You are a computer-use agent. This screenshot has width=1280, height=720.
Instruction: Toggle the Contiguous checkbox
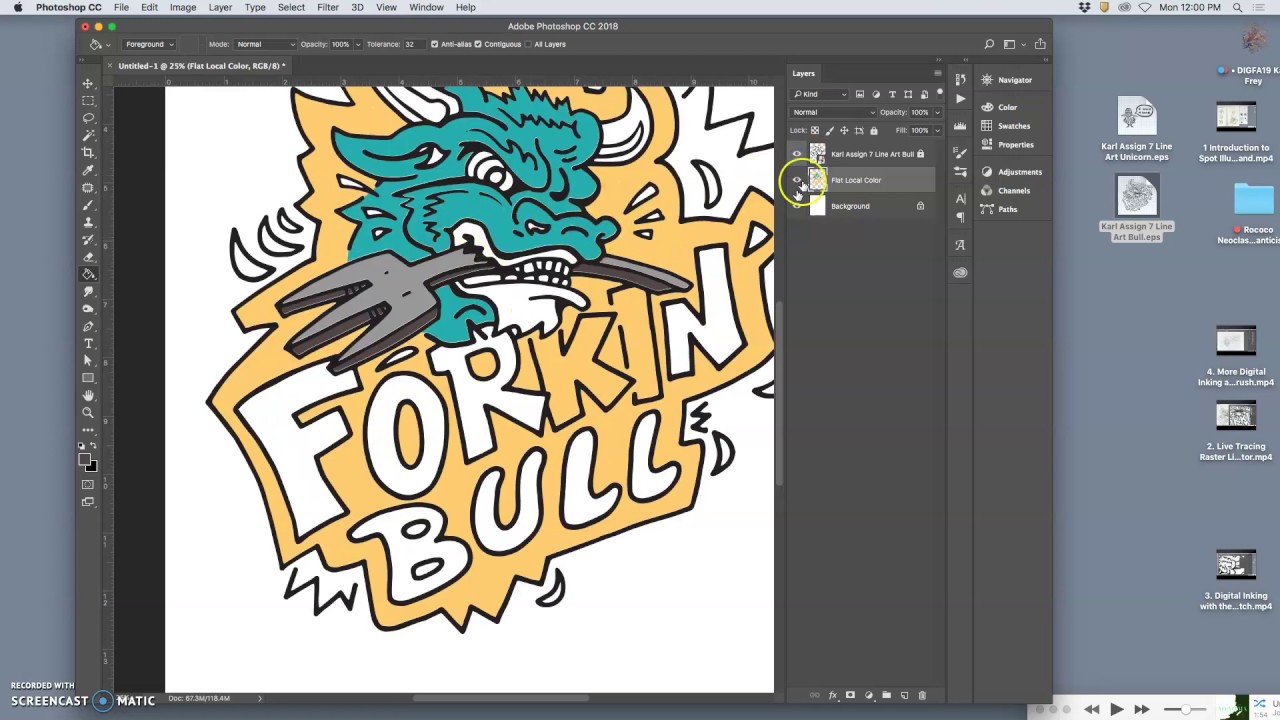point(478,44)
